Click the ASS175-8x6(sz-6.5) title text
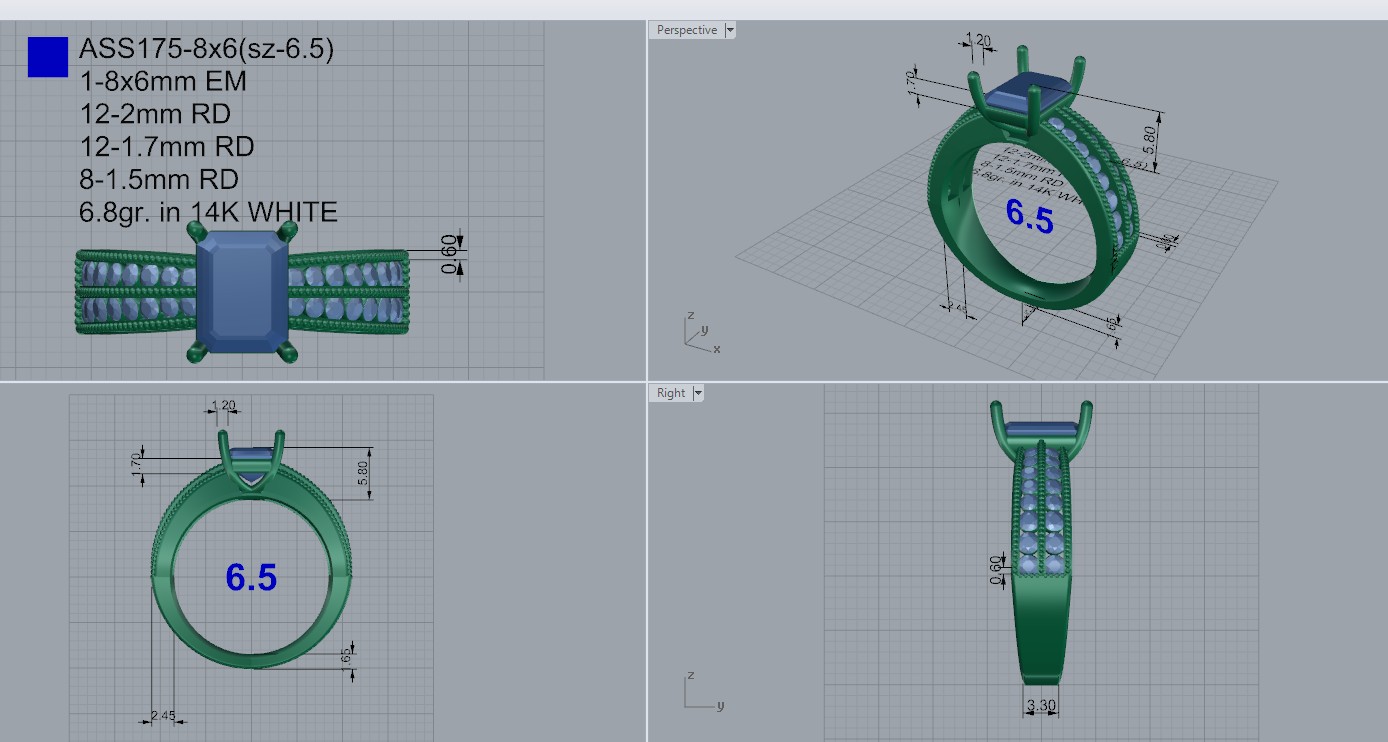1388x742 pixels. point(206,49)
